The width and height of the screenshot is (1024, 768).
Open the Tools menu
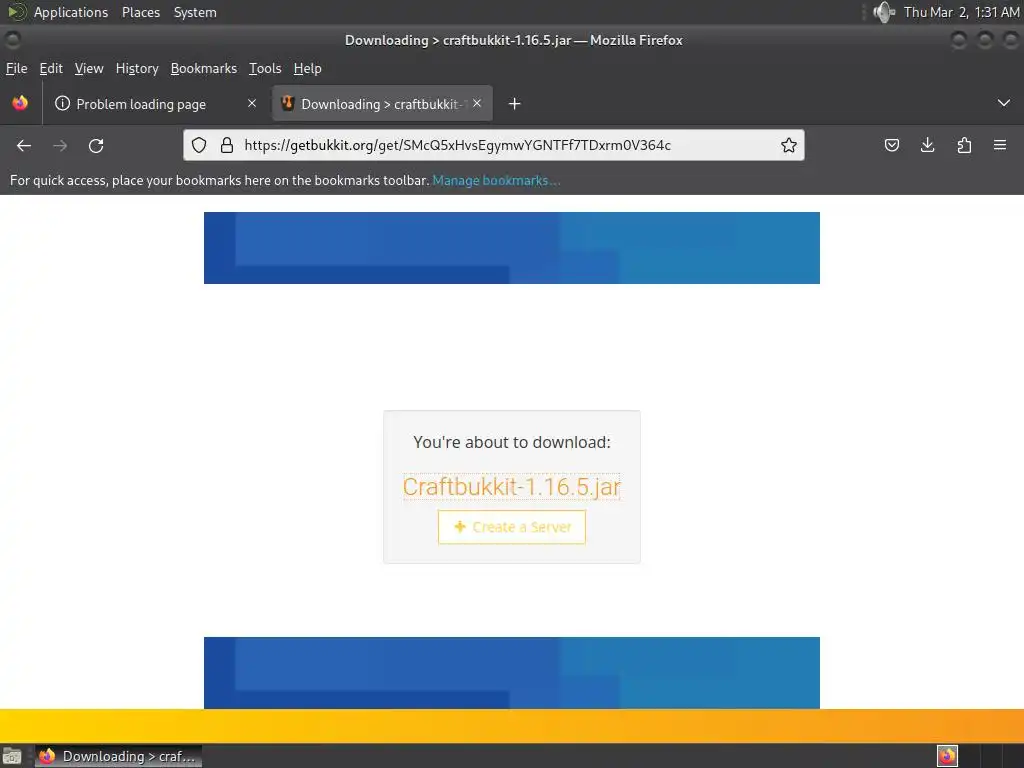pos(265,69)
